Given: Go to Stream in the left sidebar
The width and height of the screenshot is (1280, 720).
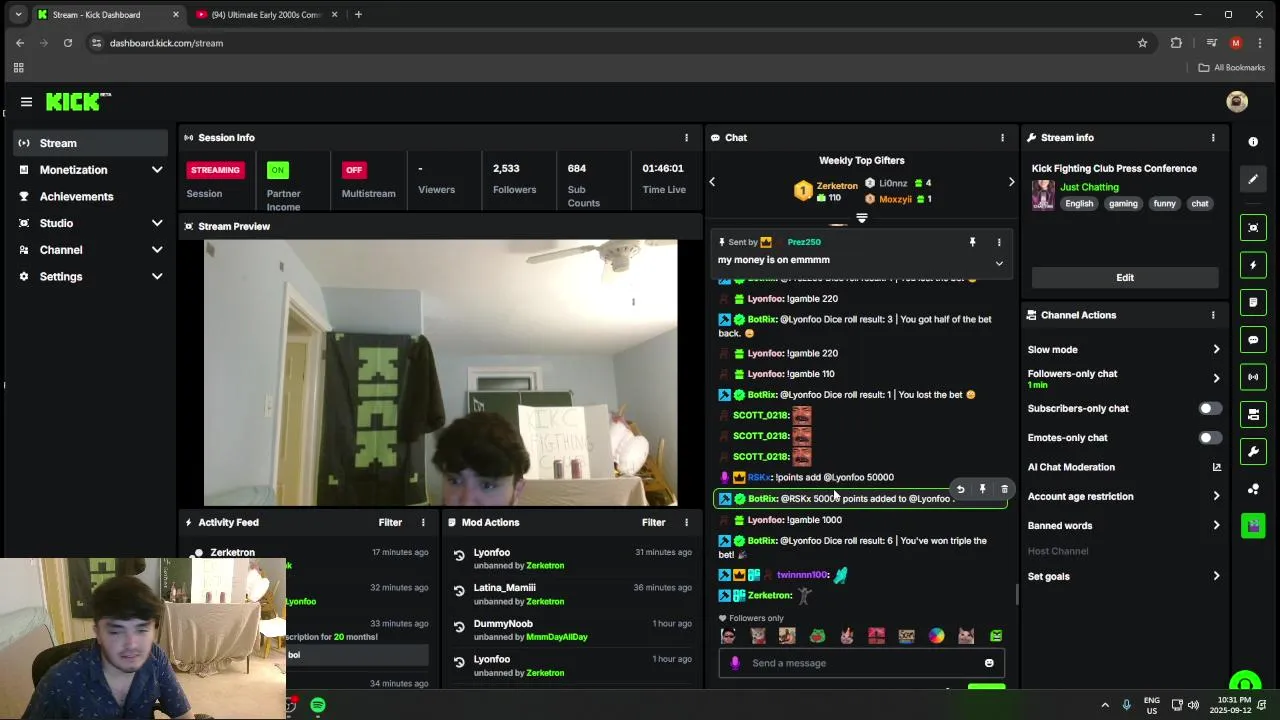Looking at the screenshot, I should (91, 143).
